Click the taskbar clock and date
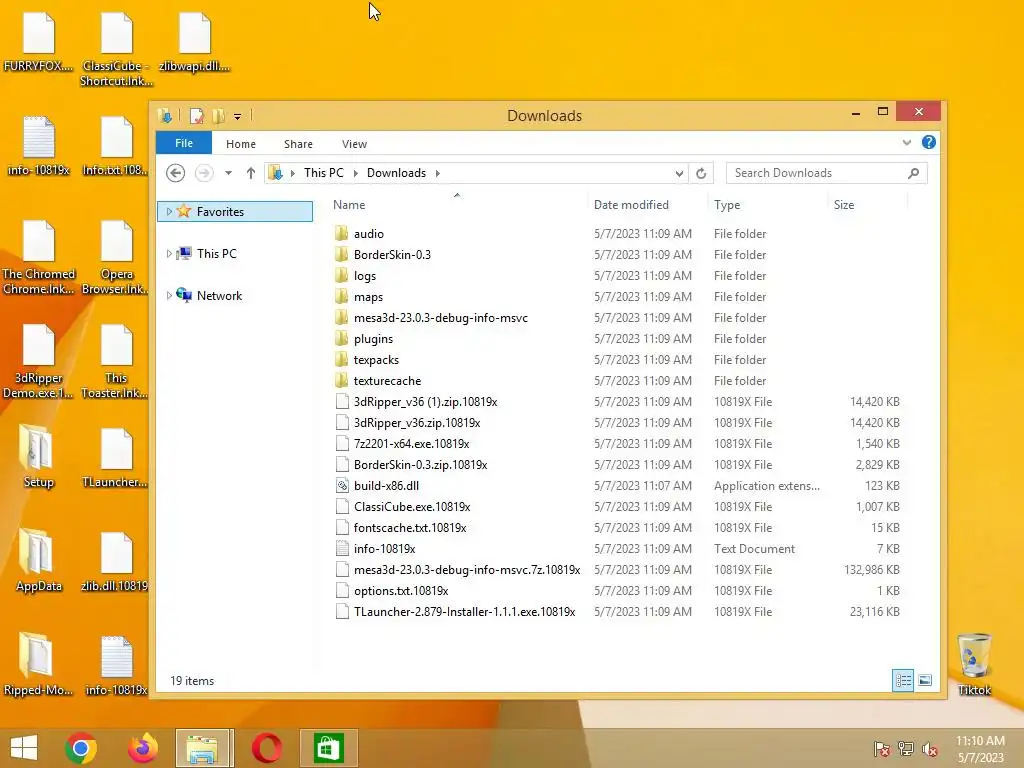Viewport: 1024px width, 768px height. pos(980,749)
